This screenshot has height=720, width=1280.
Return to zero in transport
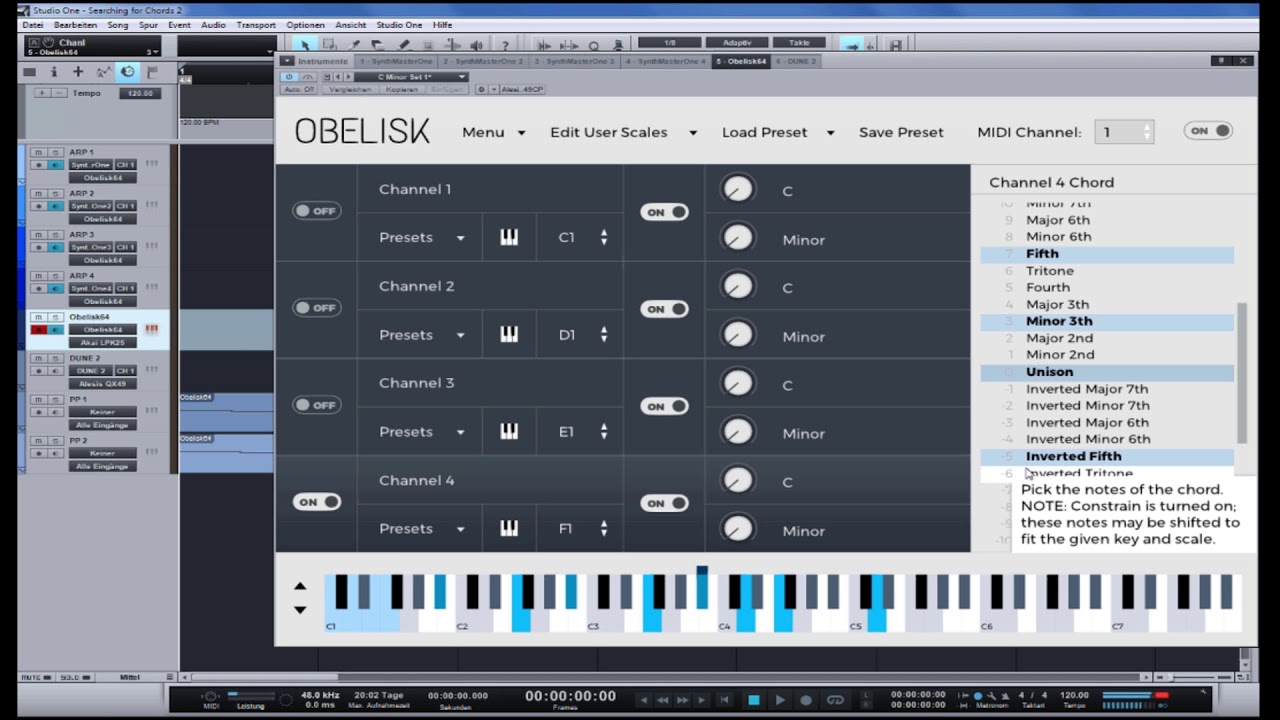[725, 700]
